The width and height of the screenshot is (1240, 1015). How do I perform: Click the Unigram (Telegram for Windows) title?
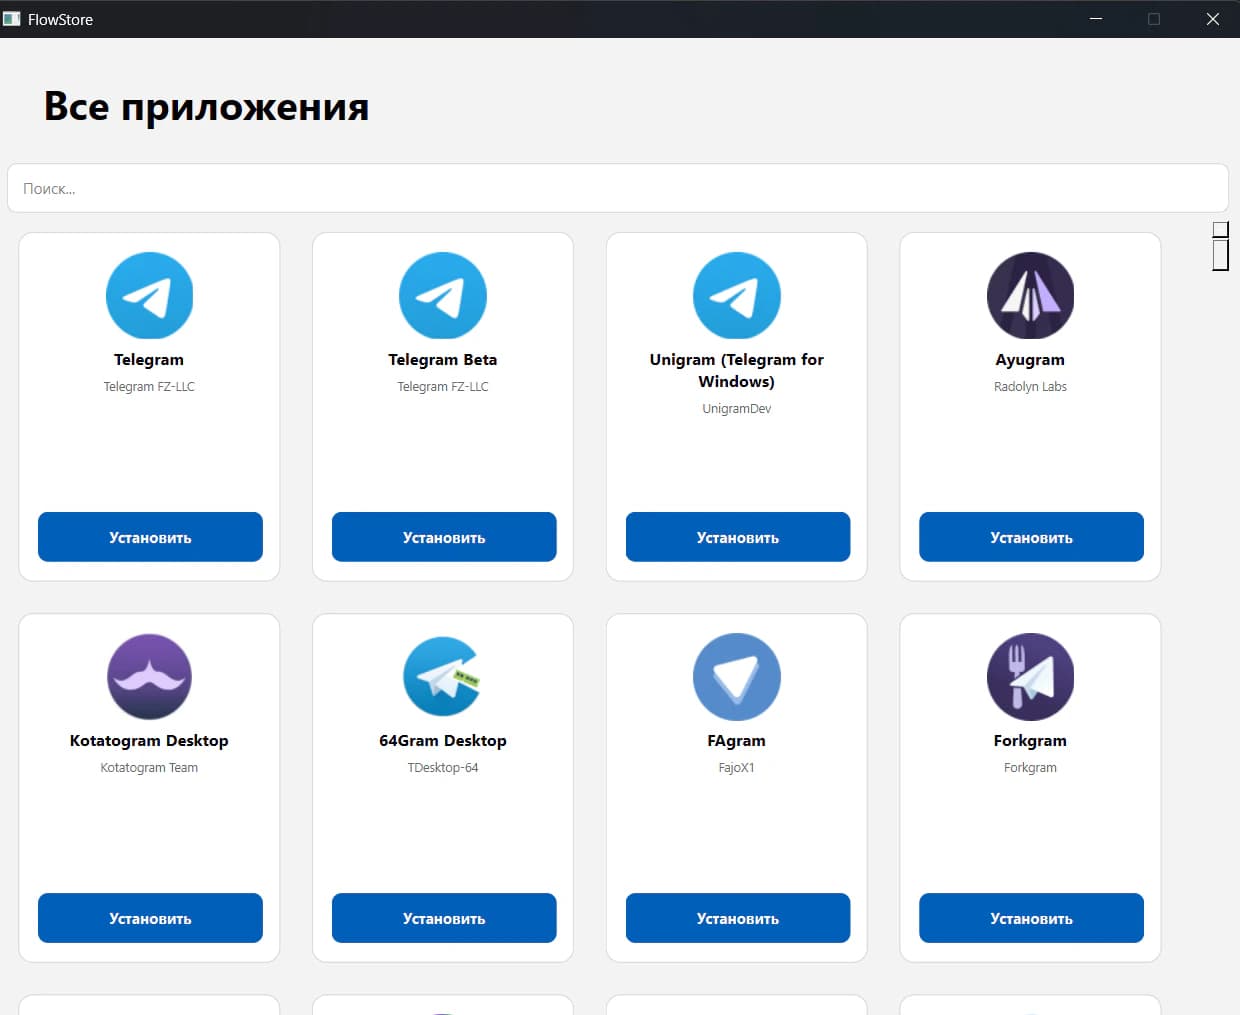[x=737, y=371]
